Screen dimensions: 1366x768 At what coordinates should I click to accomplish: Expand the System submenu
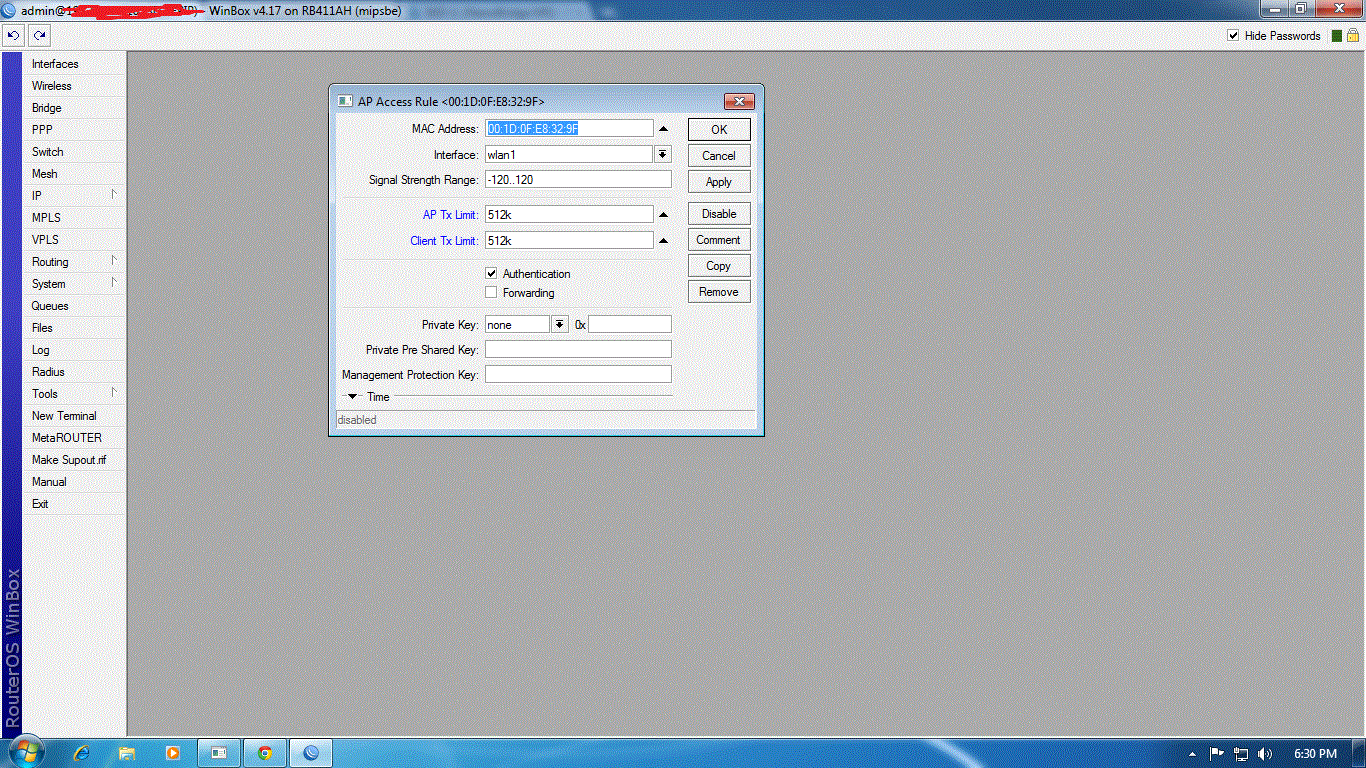(75, 284)
